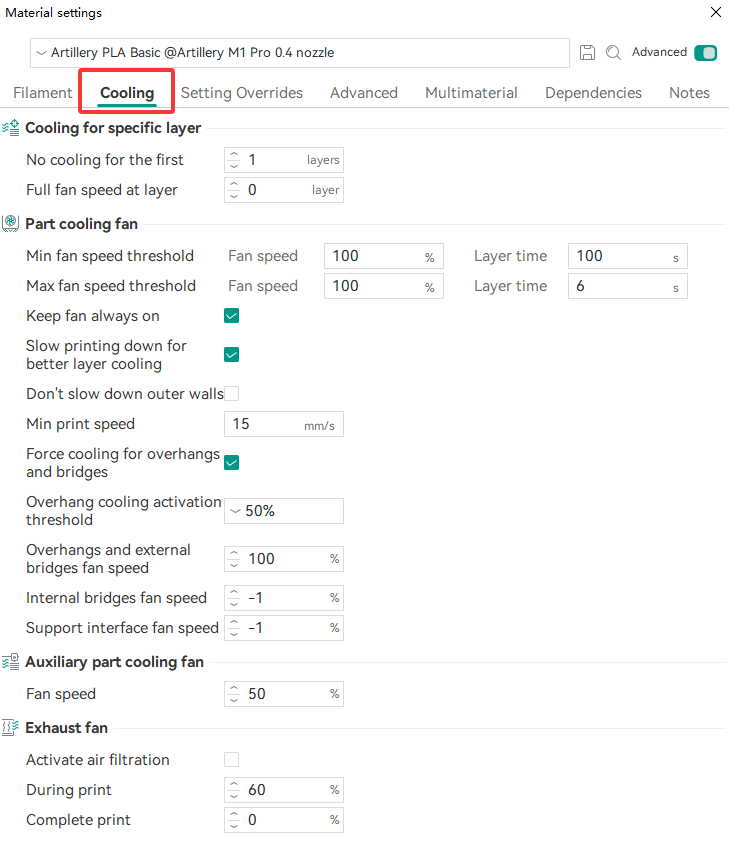Turn off the Advanced mode toggle
This screenshot has width=729, height=847.
click(705, 53)
